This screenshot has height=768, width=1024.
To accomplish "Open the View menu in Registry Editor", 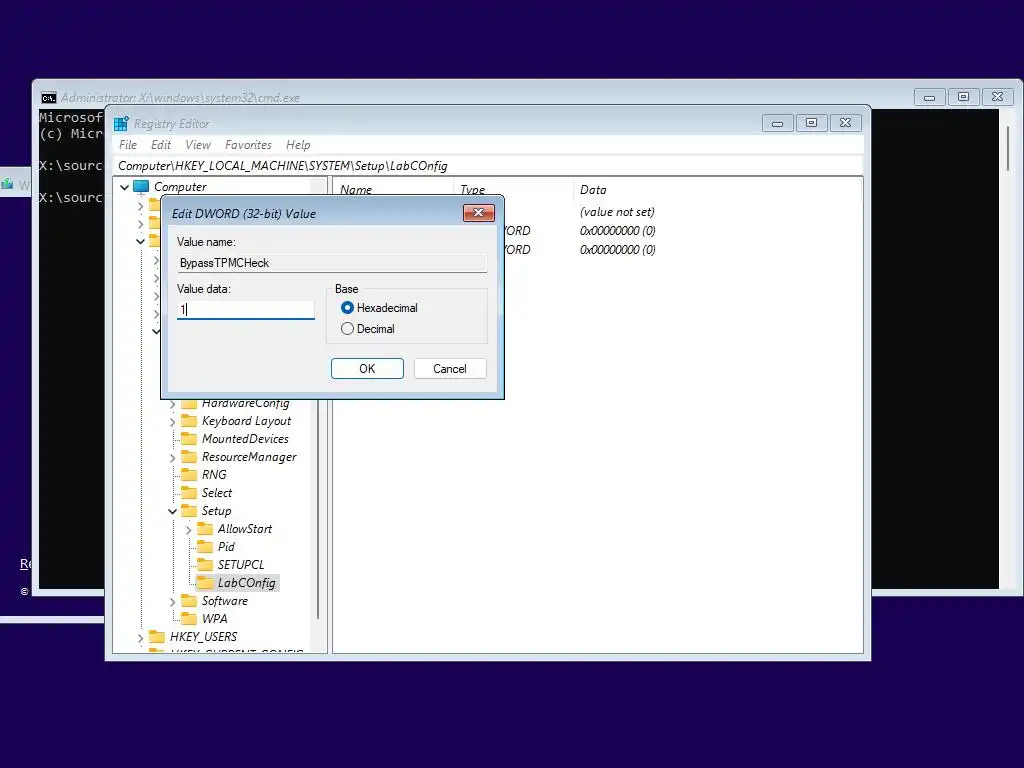I will click(198, 145).
